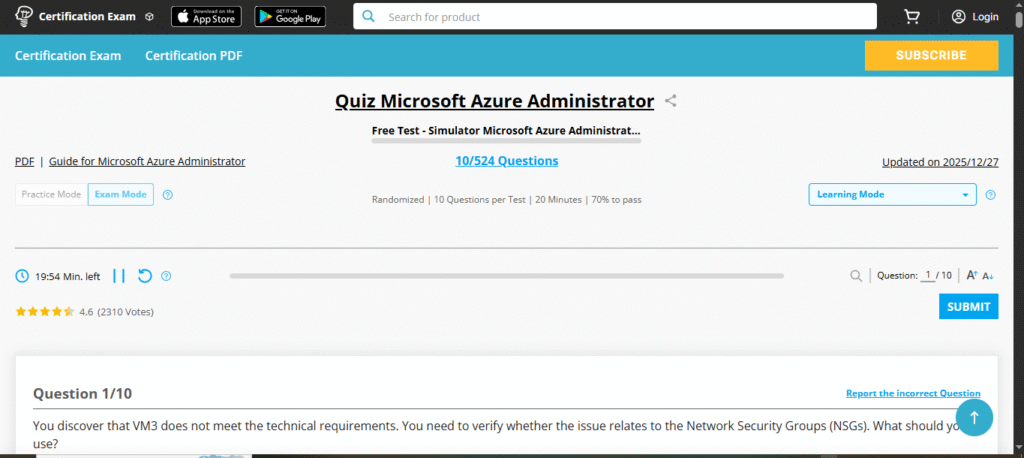Open the 10/524 Questions link
This screenshot has height=458, width=1024.
point(506,161)
